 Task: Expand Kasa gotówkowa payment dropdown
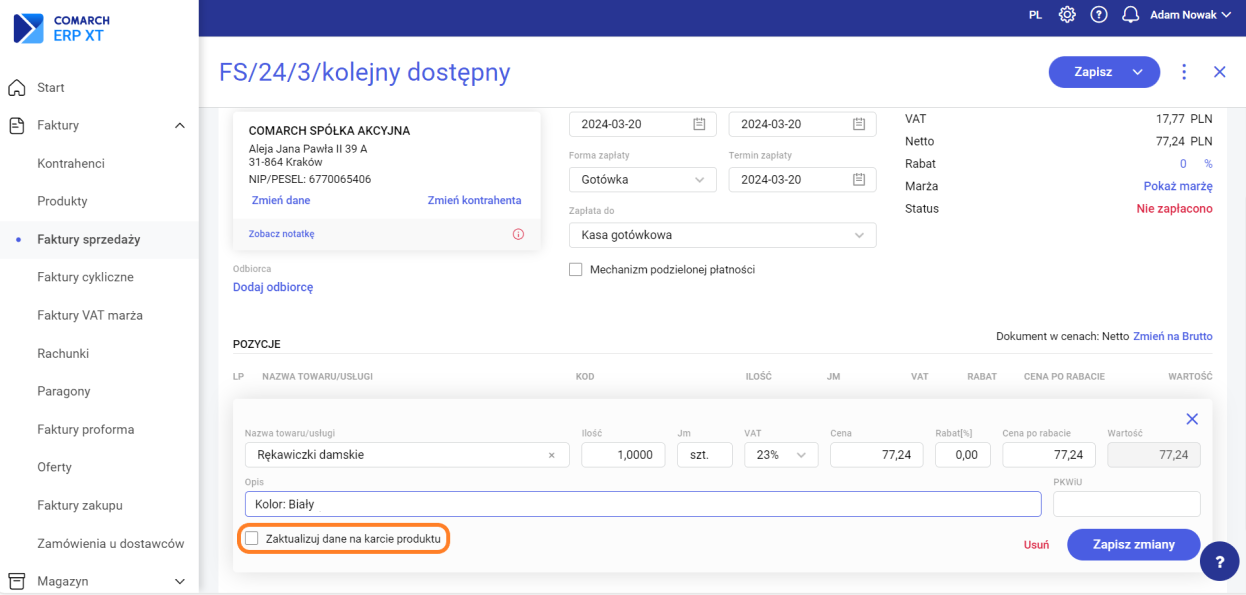pyautogui.click(x=722, y=235)
